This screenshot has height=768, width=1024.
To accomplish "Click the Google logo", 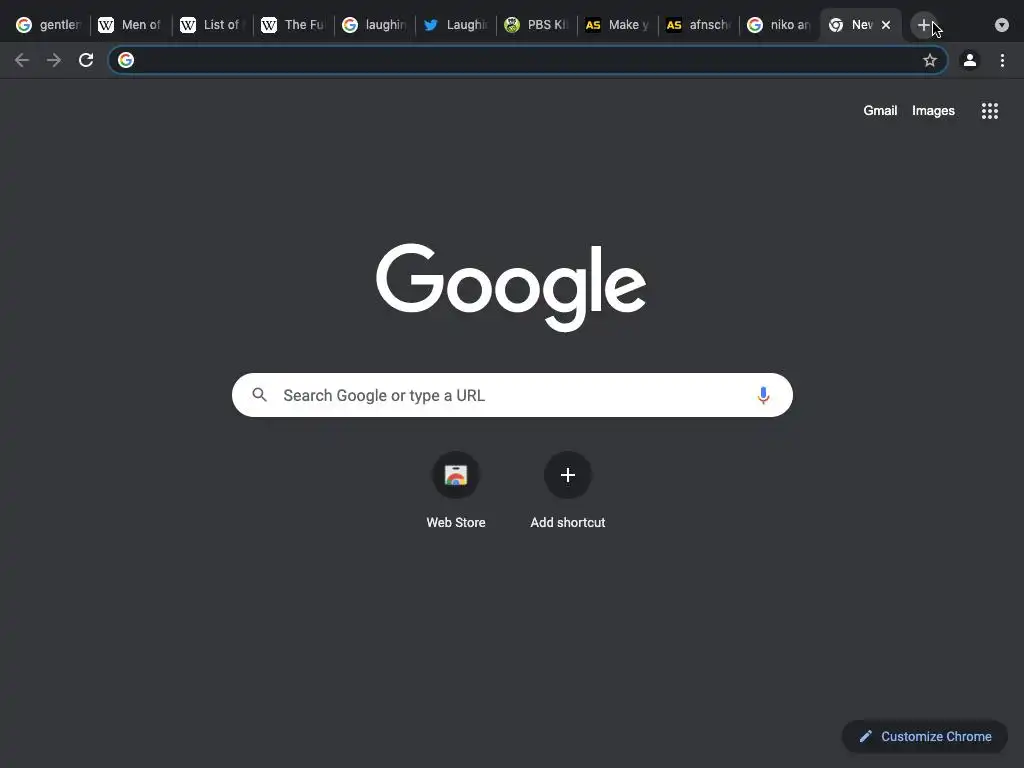I will pyautogui.click(x=511, y=287).
